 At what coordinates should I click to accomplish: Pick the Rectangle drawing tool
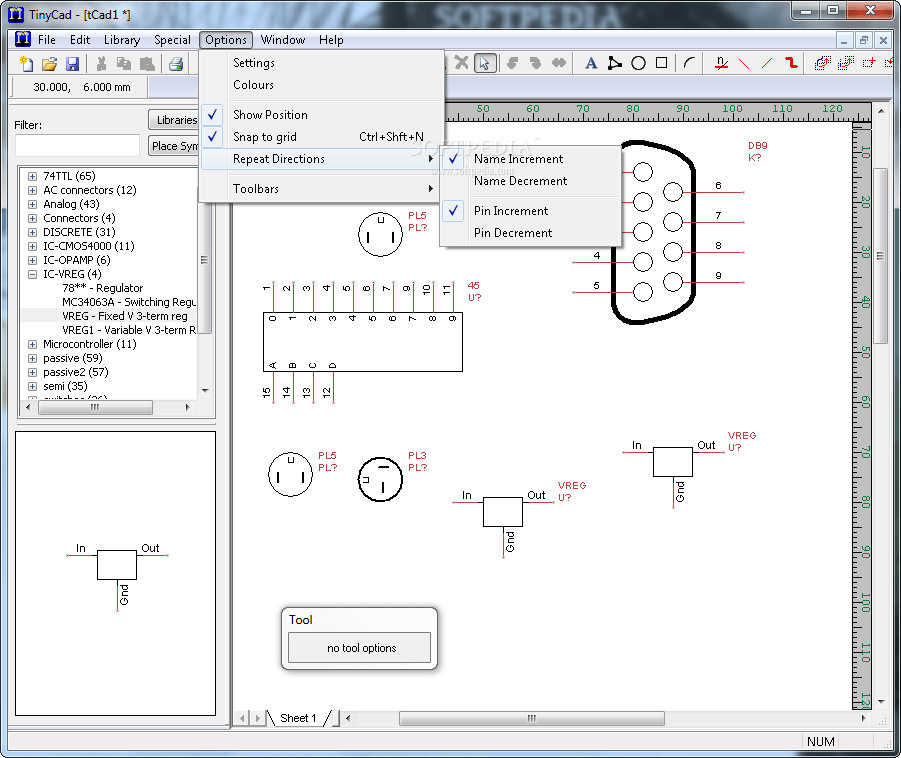click(662, 62)
